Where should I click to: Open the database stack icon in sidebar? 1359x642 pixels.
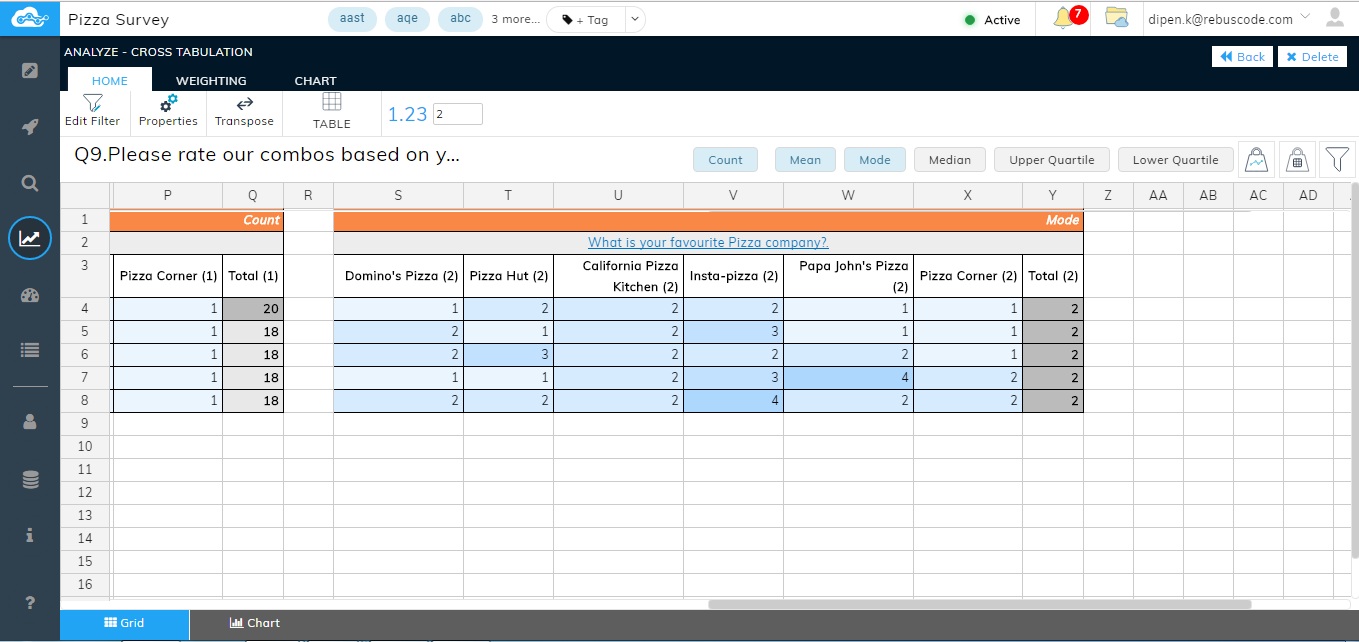(x=30, y=480)
